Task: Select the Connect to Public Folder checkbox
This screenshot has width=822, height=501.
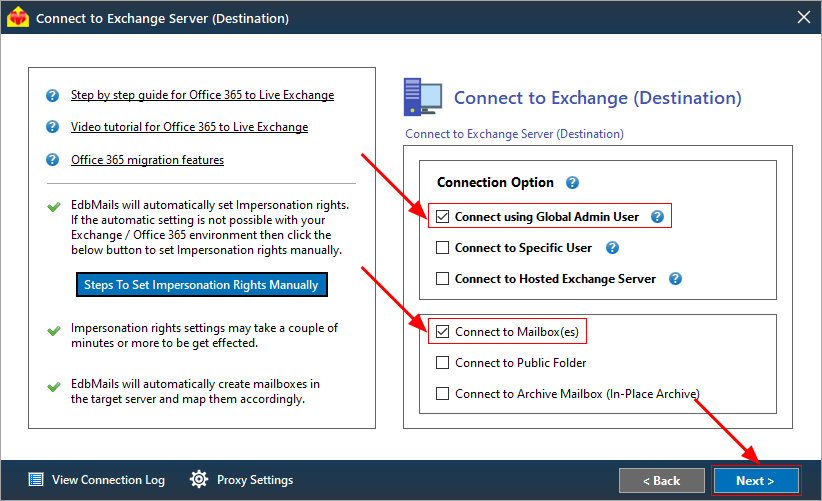Action: pos(443,363)
